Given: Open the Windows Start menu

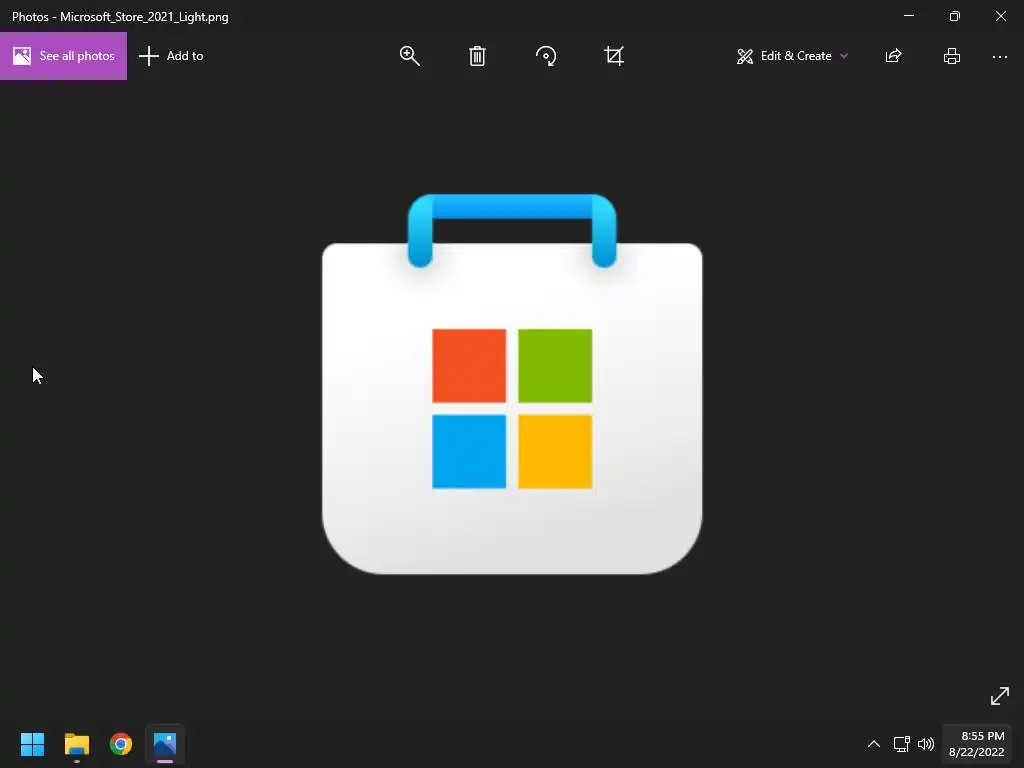Looking at the screenshot, I should [x=32, y=744].
